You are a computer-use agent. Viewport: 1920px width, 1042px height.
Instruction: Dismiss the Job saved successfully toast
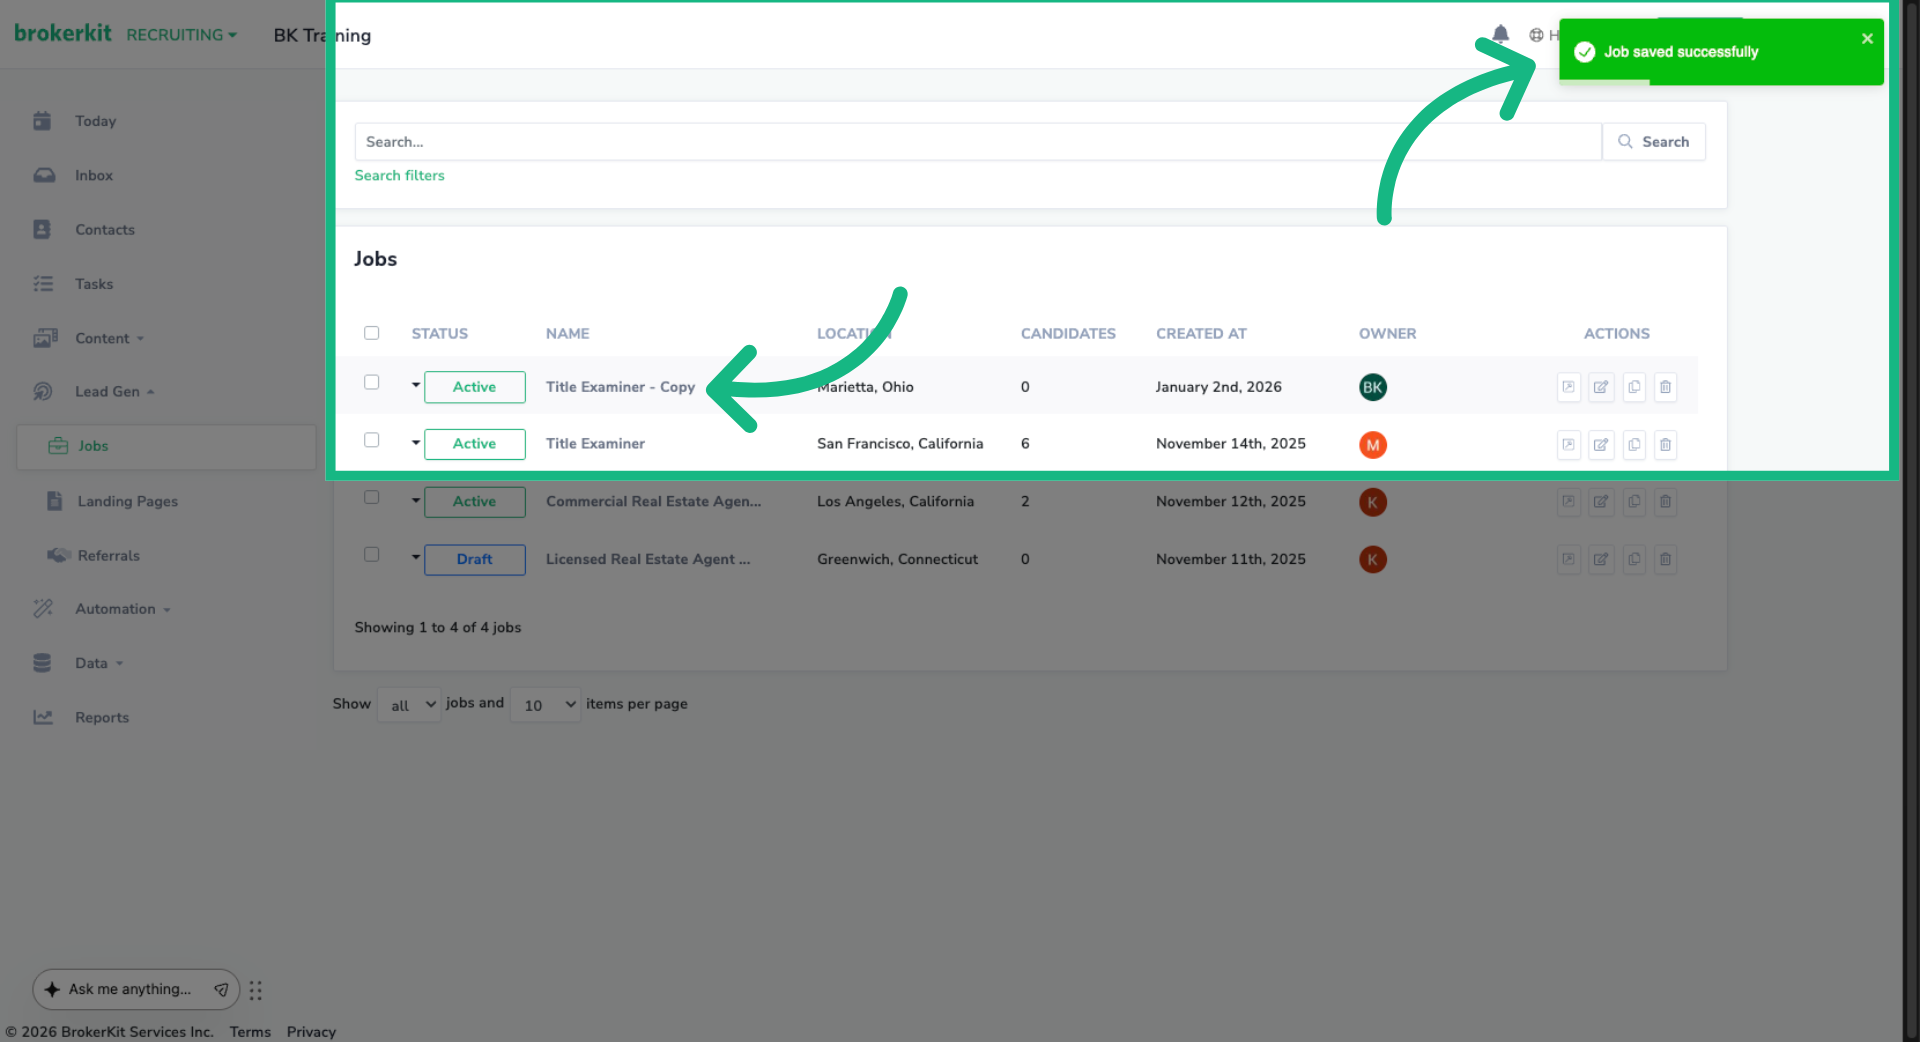[1867, 38]
